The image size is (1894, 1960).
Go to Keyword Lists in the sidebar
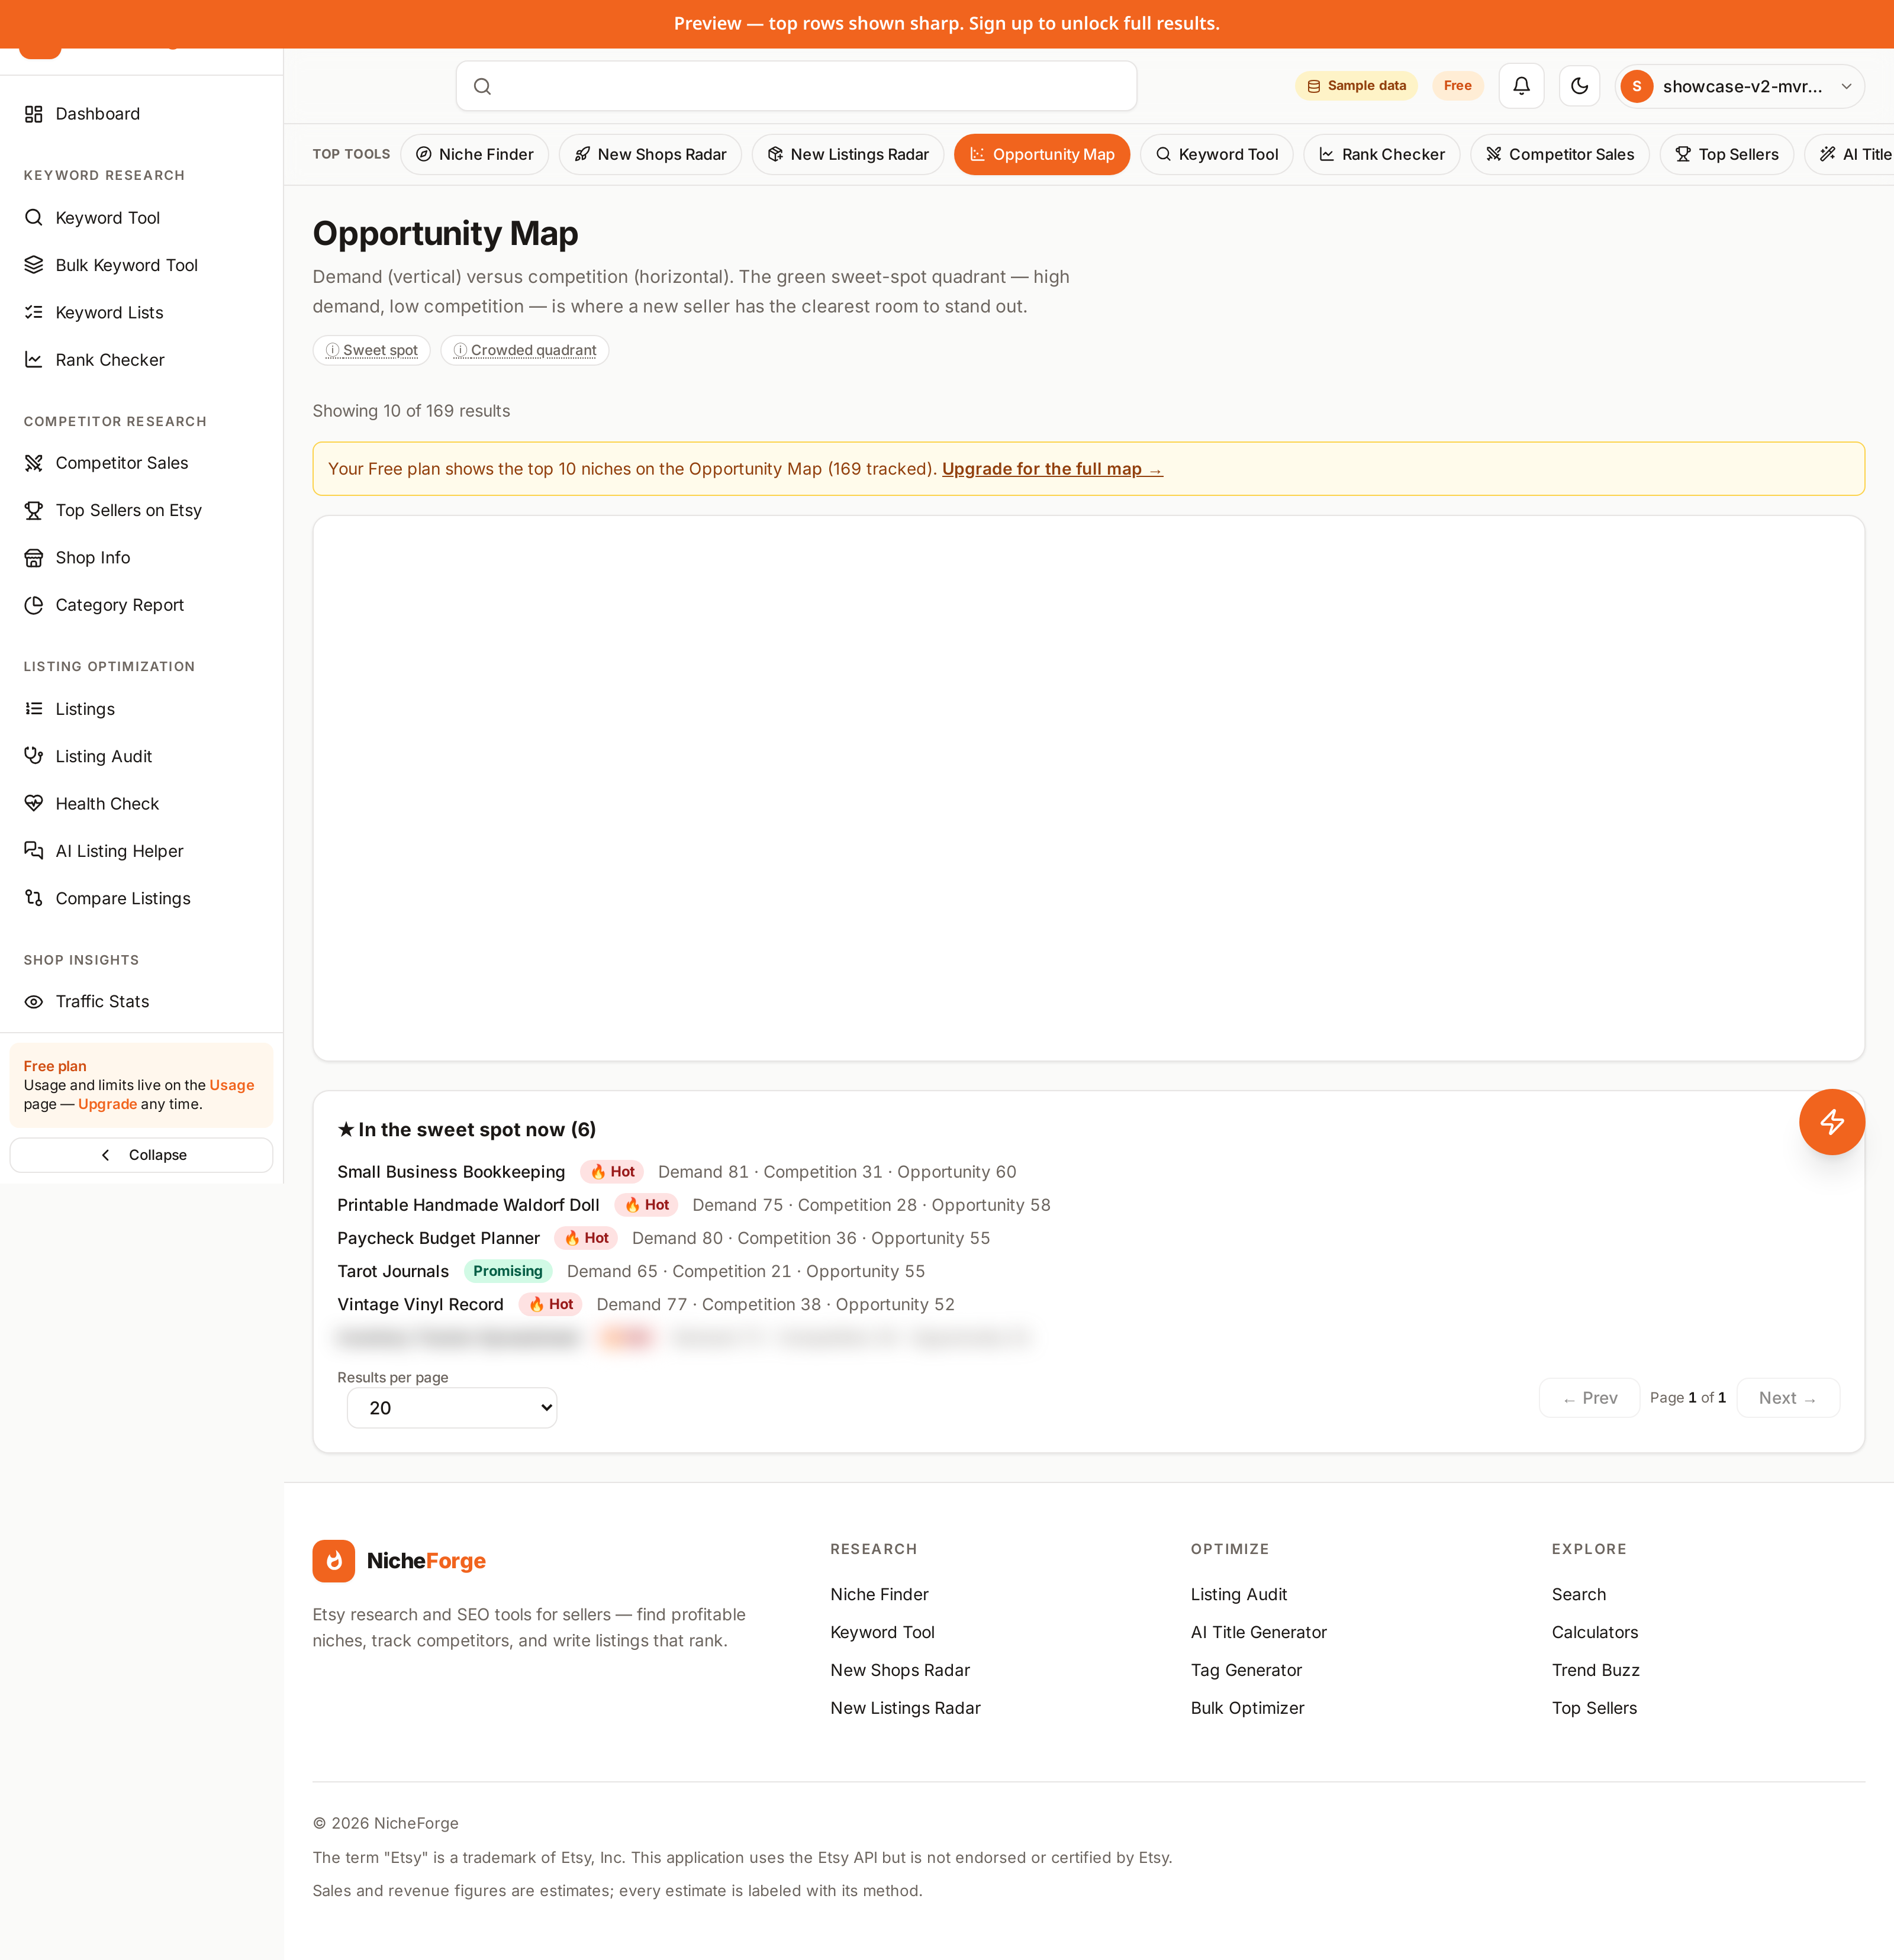(x=141, y=312)
